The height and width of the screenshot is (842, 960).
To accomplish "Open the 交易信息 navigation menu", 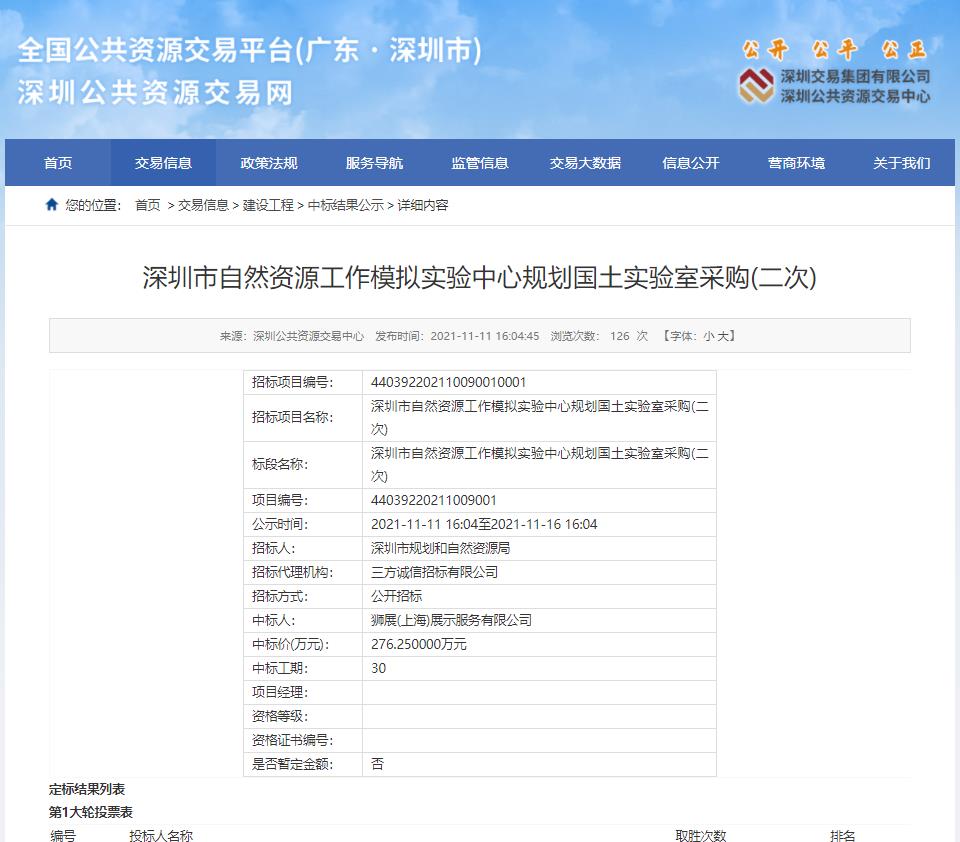I will 163,163.
